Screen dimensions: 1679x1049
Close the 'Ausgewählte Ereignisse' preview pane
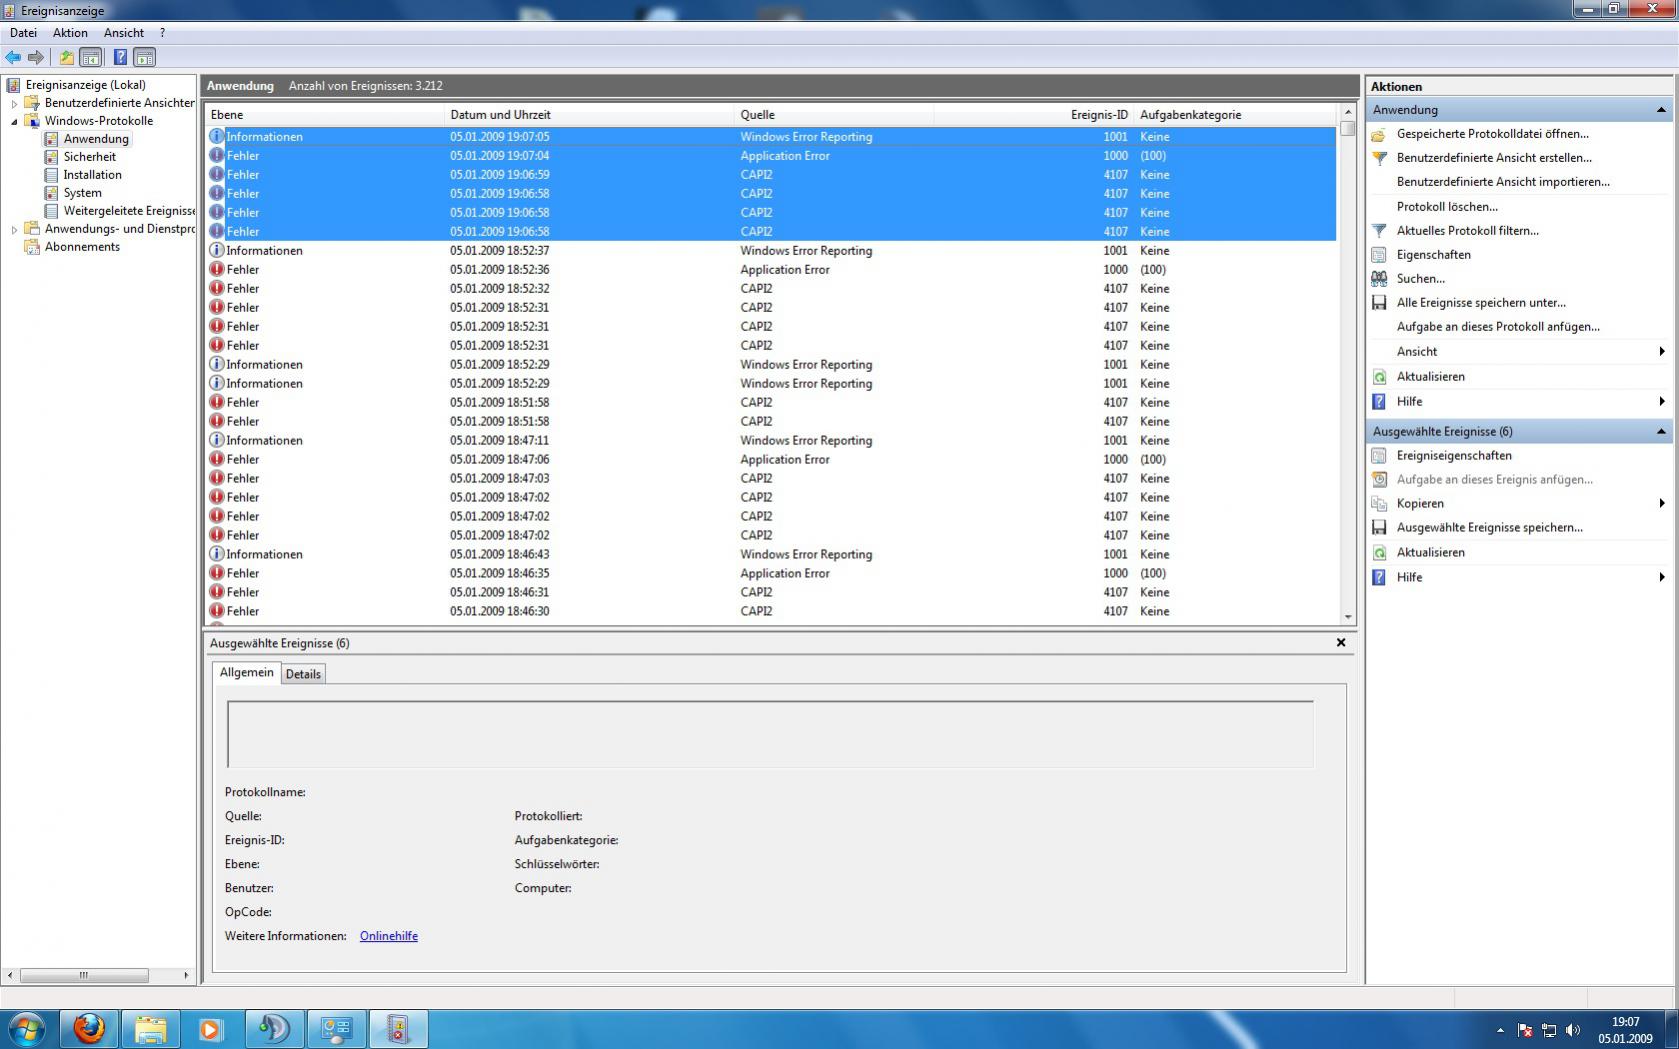(1341, 643)
